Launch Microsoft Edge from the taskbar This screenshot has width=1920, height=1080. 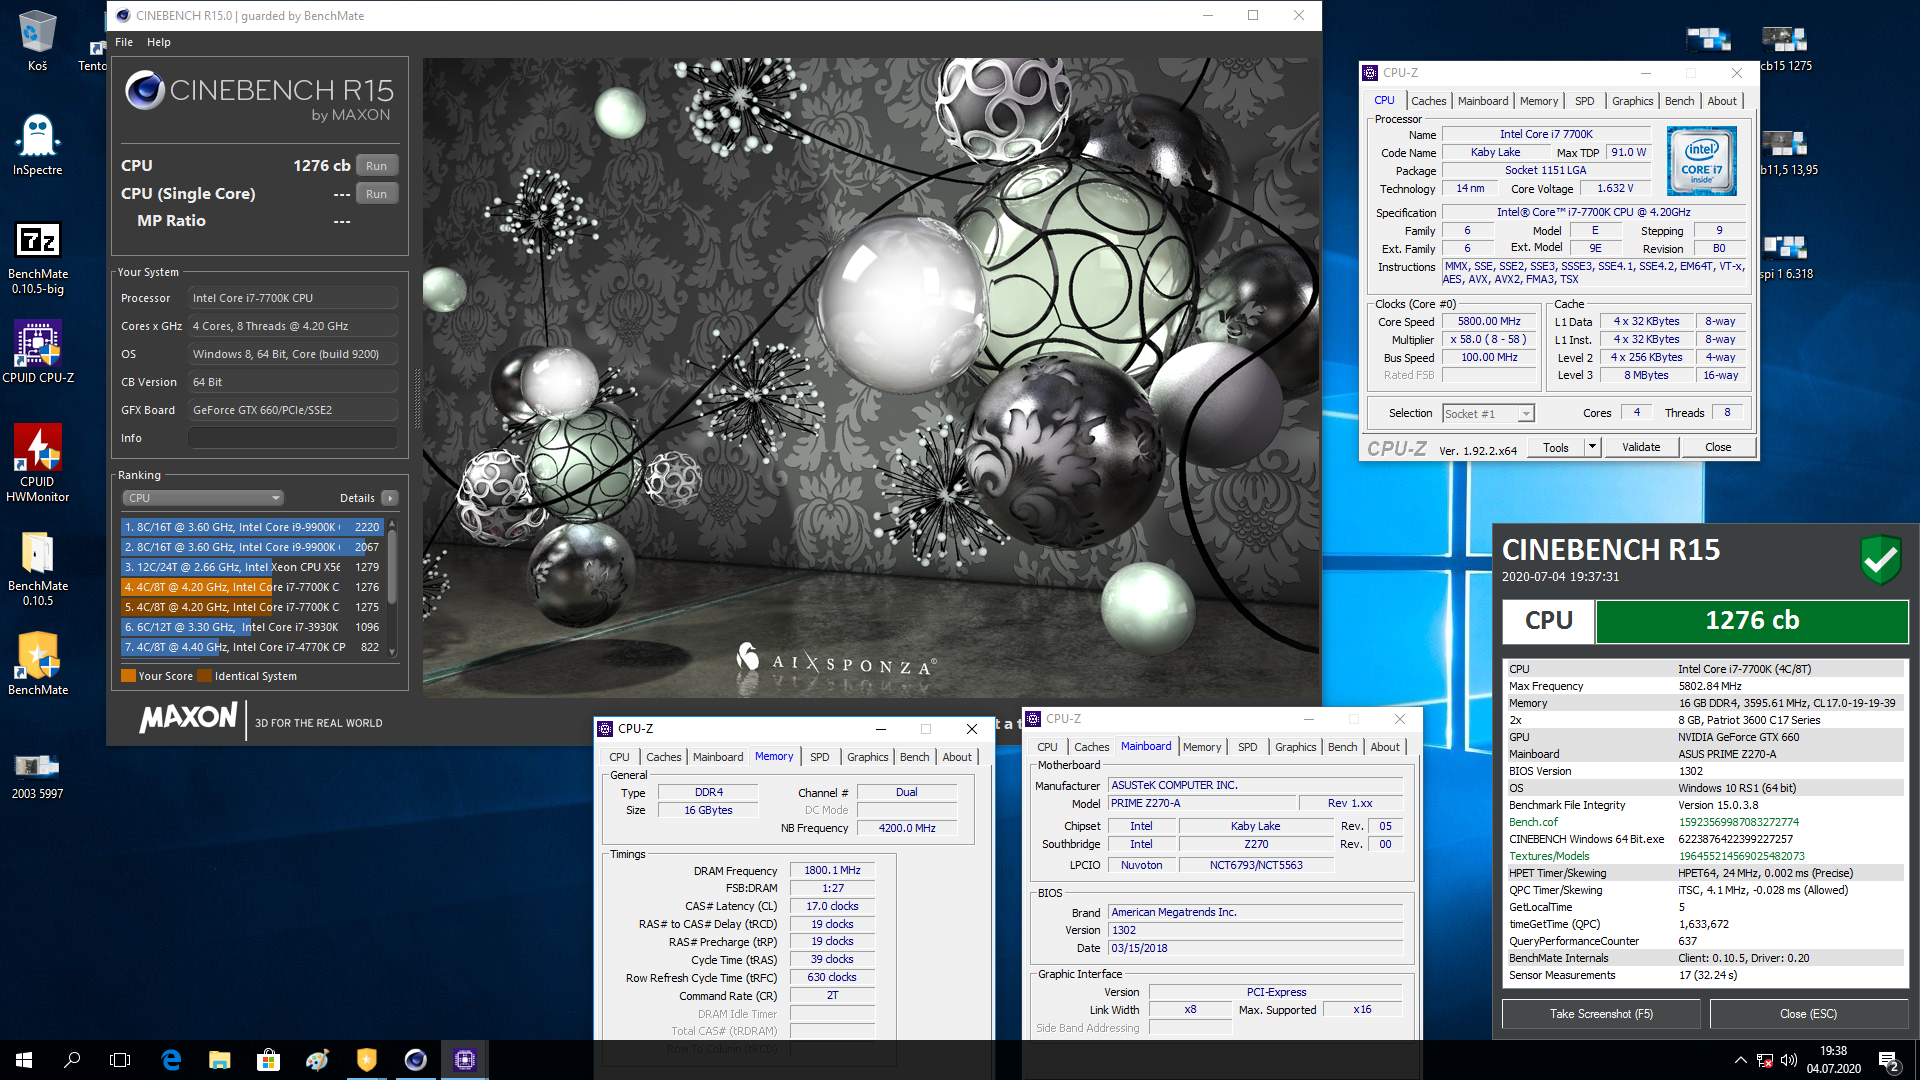point(171,1060)
